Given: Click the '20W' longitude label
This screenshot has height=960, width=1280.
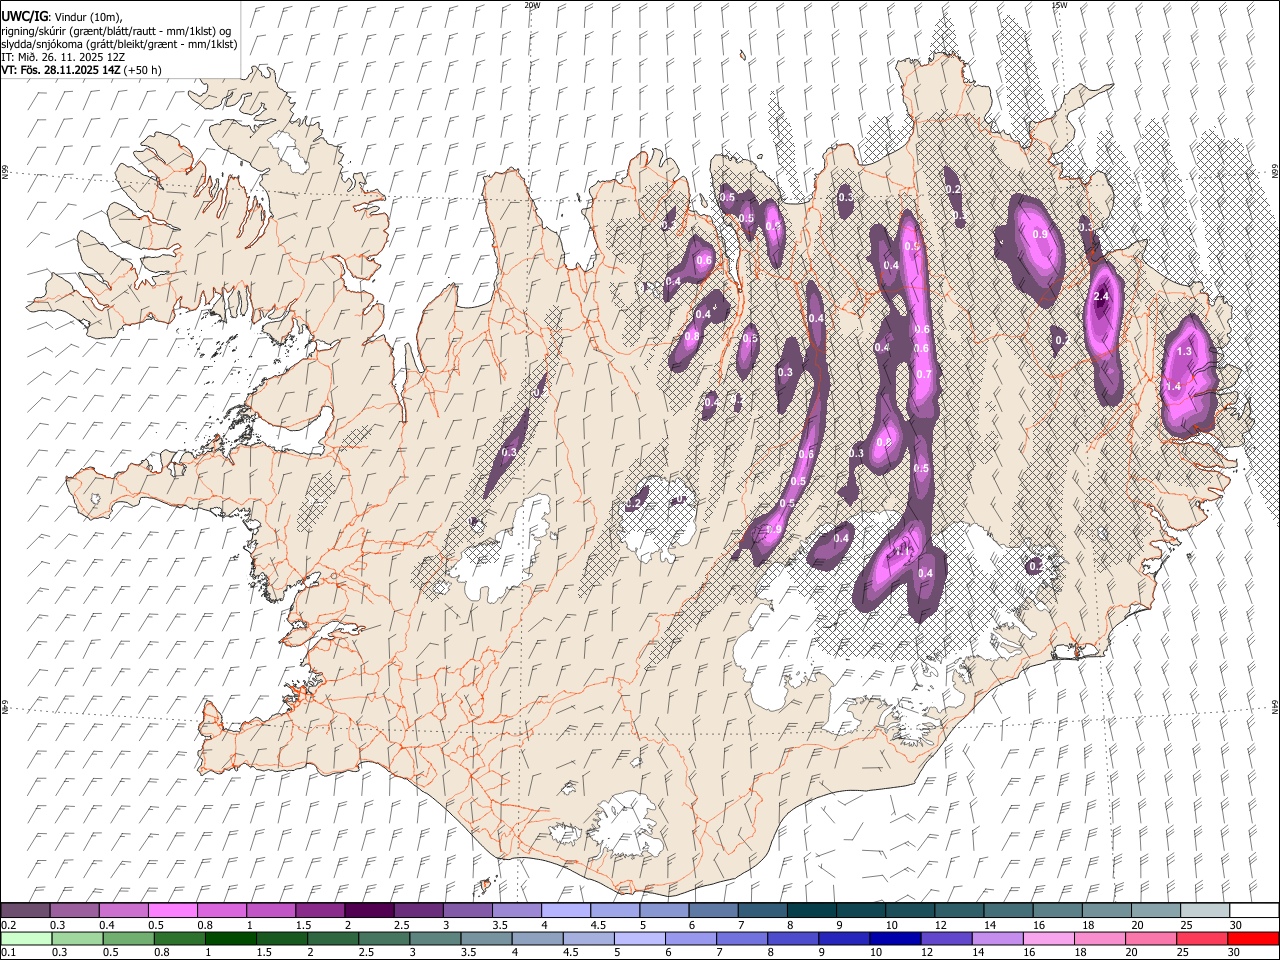Looking at the screenshot, I should (x=532, y=5).
